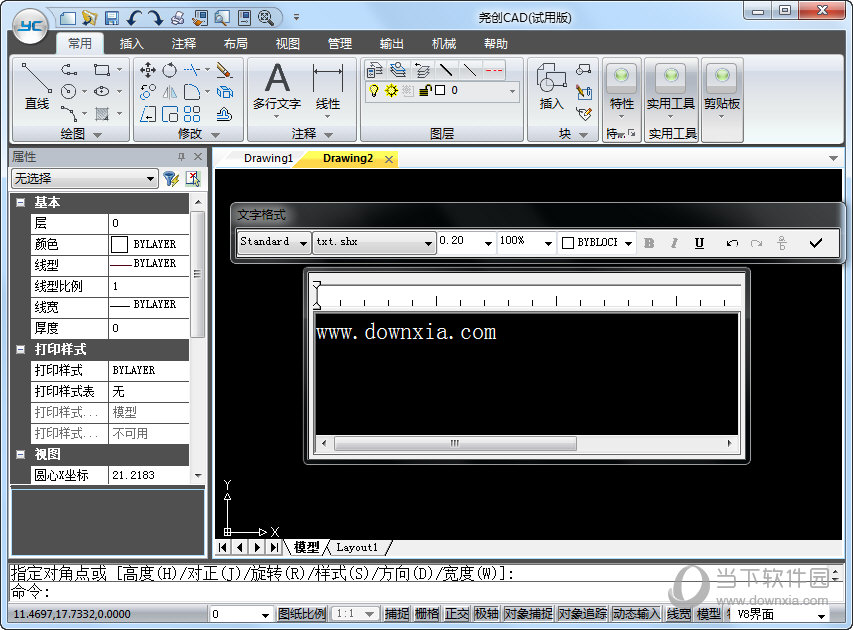
Task: Open the layer properties manager icon
Action: click(x=374, y=70)
